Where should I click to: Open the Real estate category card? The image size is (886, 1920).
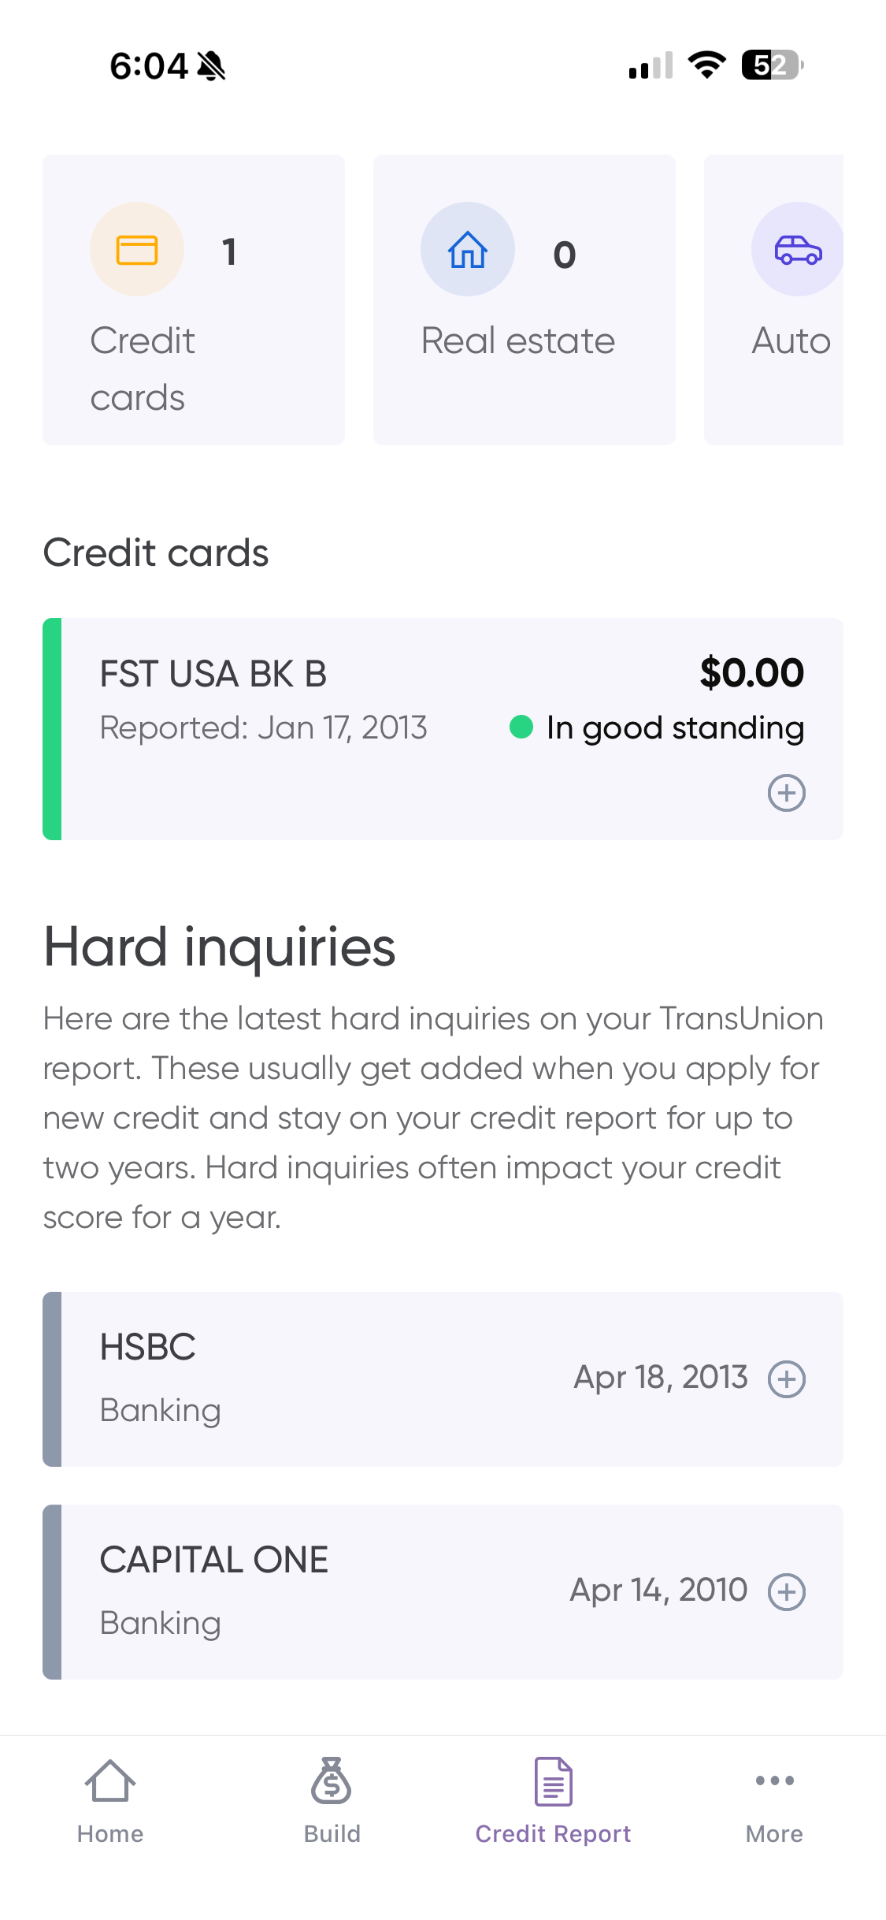tap(524, 300)
